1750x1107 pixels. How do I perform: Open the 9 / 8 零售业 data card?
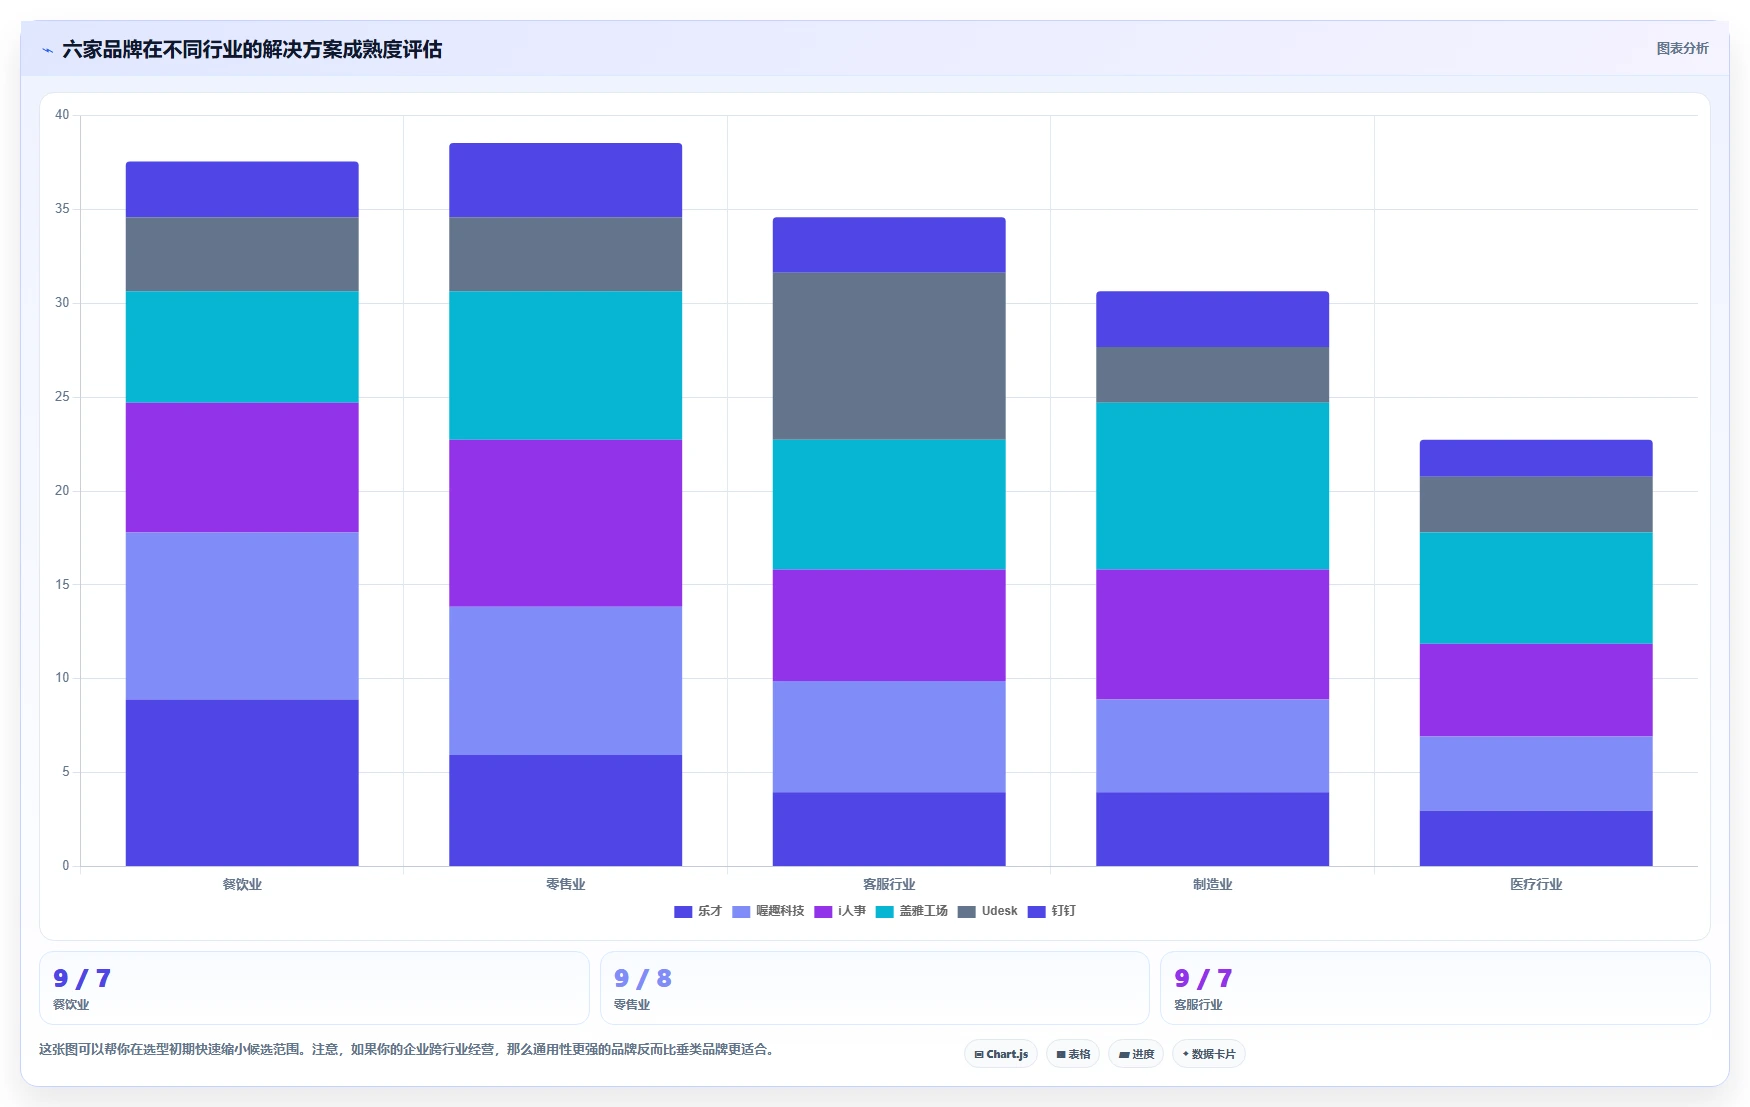click(875, 988)
